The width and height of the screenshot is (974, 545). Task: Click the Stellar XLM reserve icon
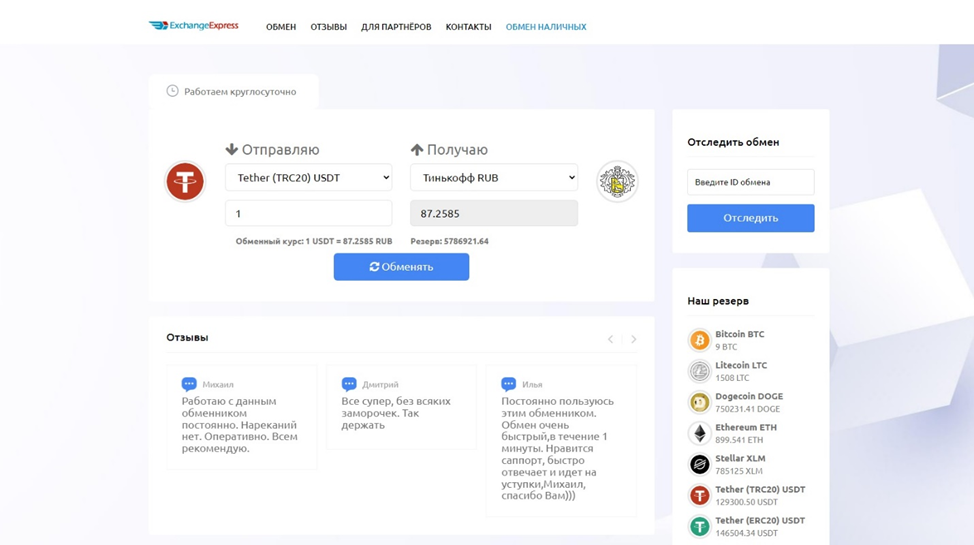[x=699, y=464]
